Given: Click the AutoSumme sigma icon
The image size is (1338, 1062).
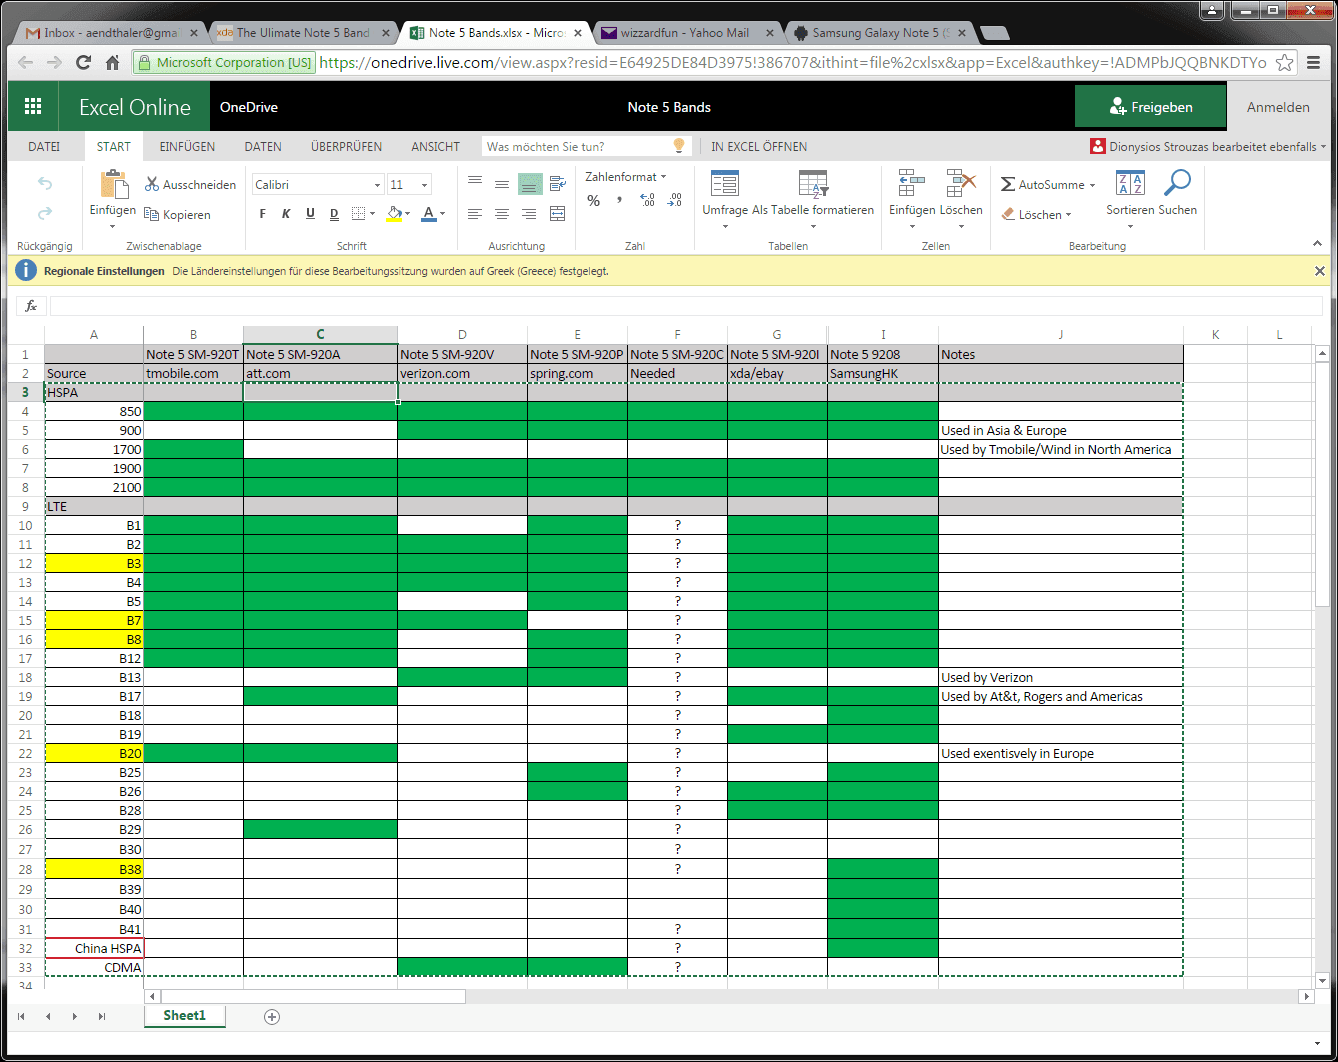Looking at the screenshot, I should pyautogui.click(x=1009, y=185).
